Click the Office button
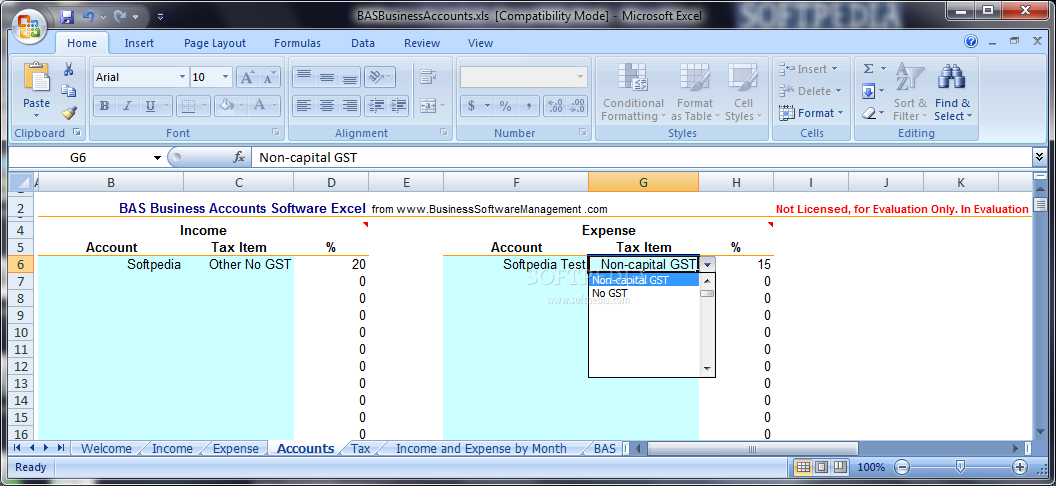The width and height of the screenshot is (1056, 486). click(28, 27)
